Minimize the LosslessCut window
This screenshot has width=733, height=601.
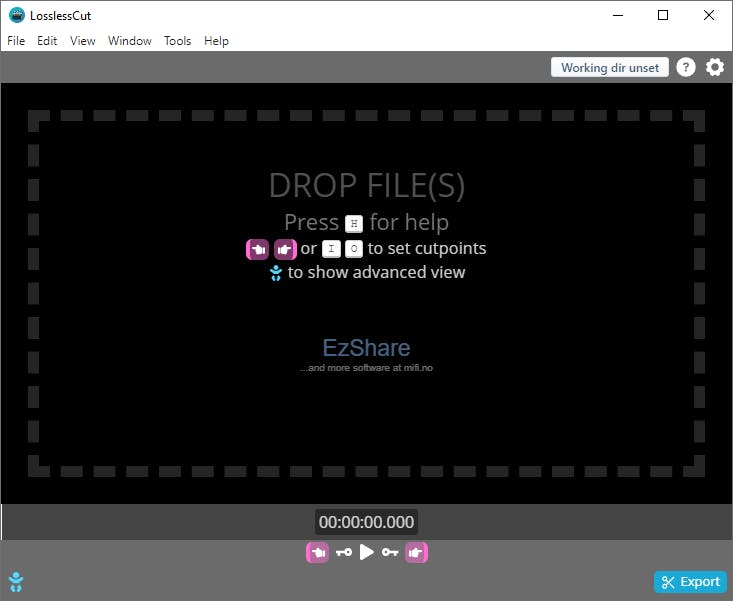pyautogui.click(x=618, y=15)
